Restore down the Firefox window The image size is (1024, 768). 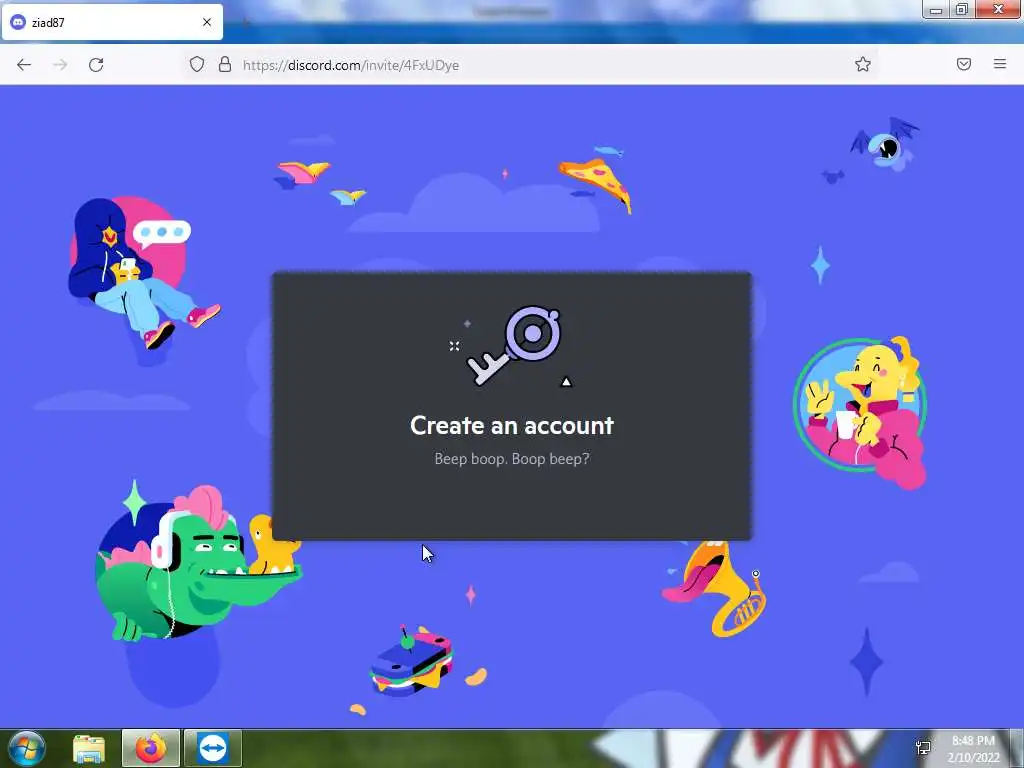(x=962, y=10)
